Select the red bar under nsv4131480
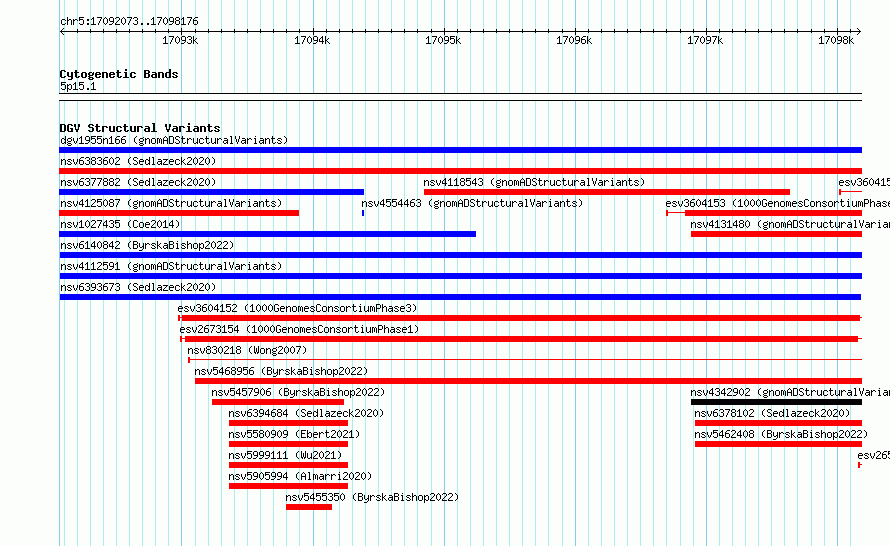The image size is (890, 546). [776, 234]
